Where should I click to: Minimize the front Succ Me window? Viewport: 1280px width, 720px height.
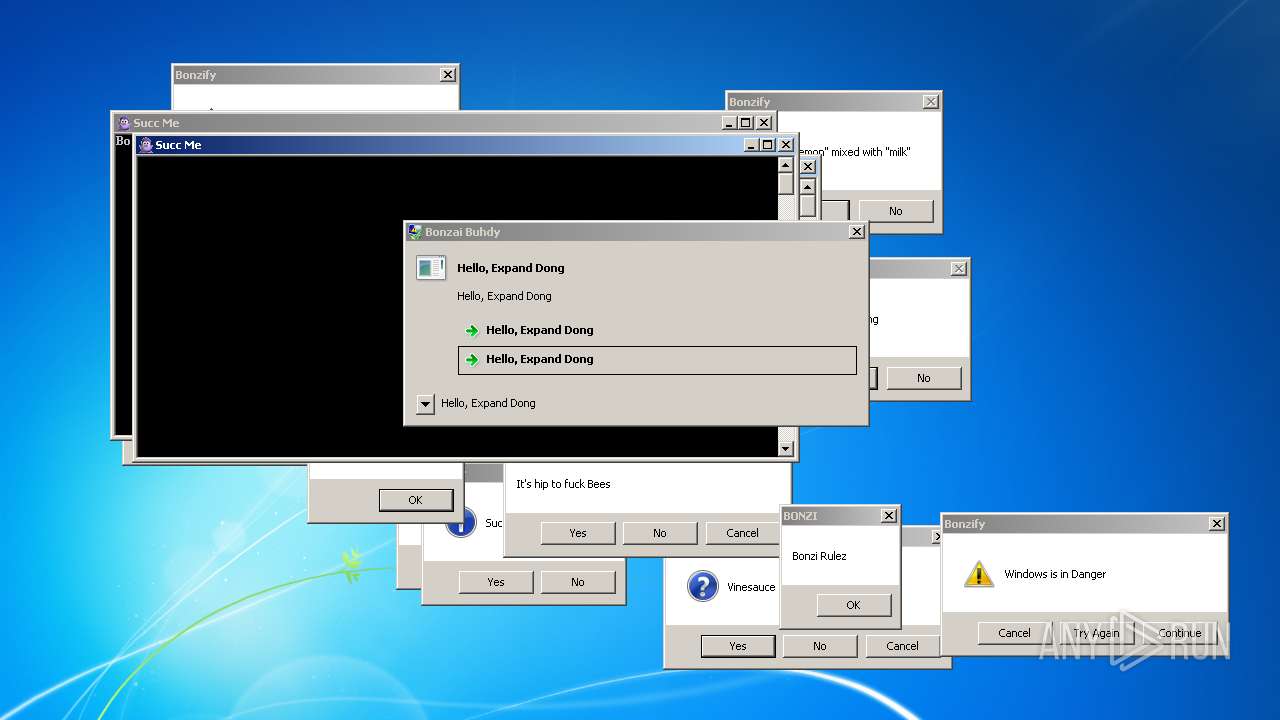click(751, 145)
